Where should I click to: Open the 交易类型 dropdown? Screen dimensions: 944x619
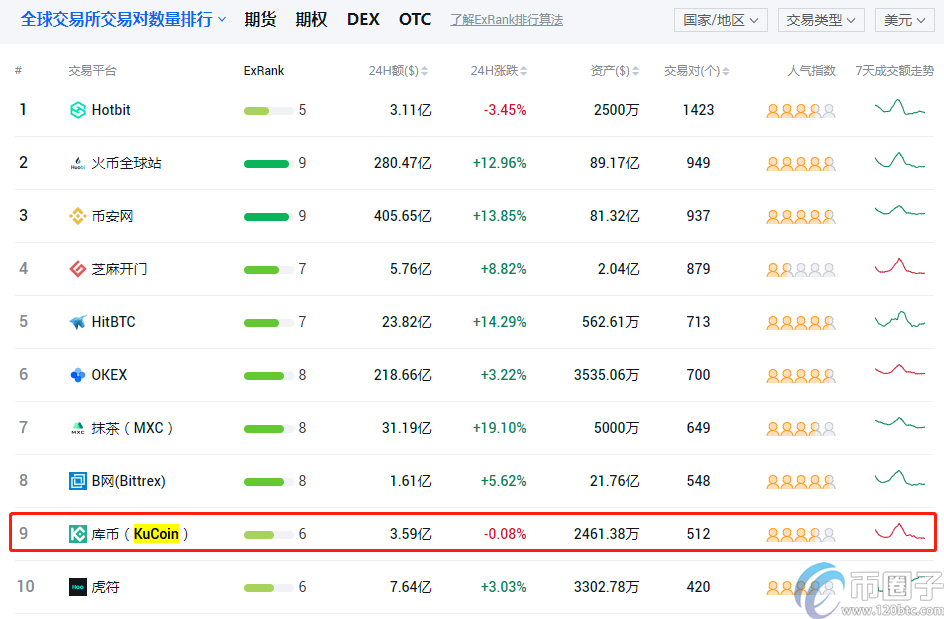tap(820, 20)
